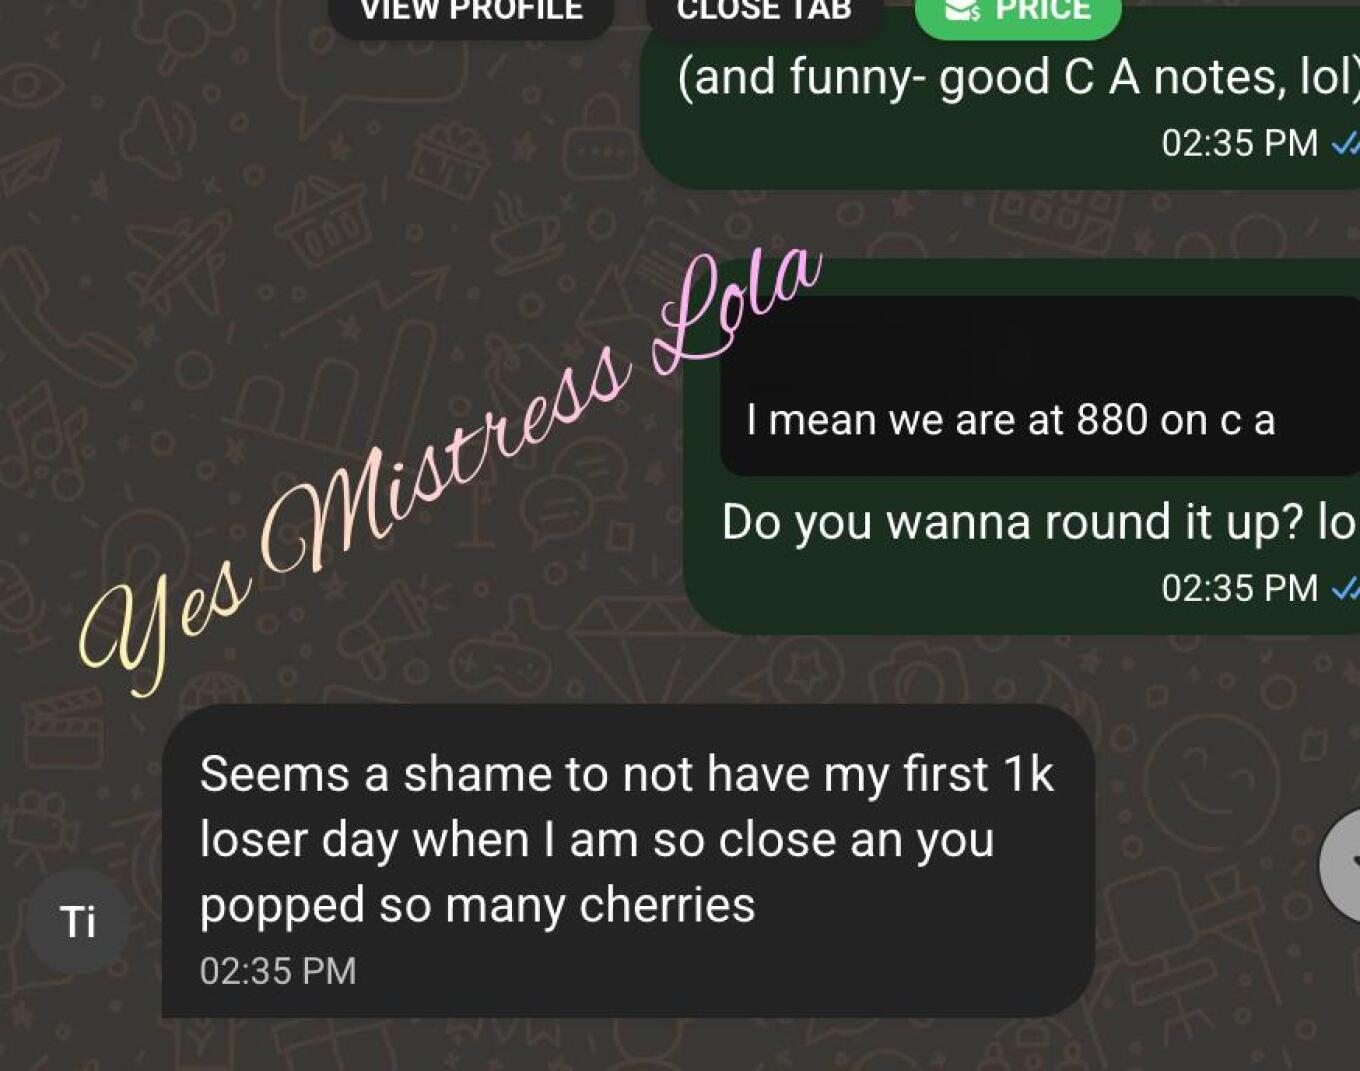Open quoted reply "I mean we are at 880"
The height and width of the screenshot is (1071, 1360).
(x=1040, y=385)
